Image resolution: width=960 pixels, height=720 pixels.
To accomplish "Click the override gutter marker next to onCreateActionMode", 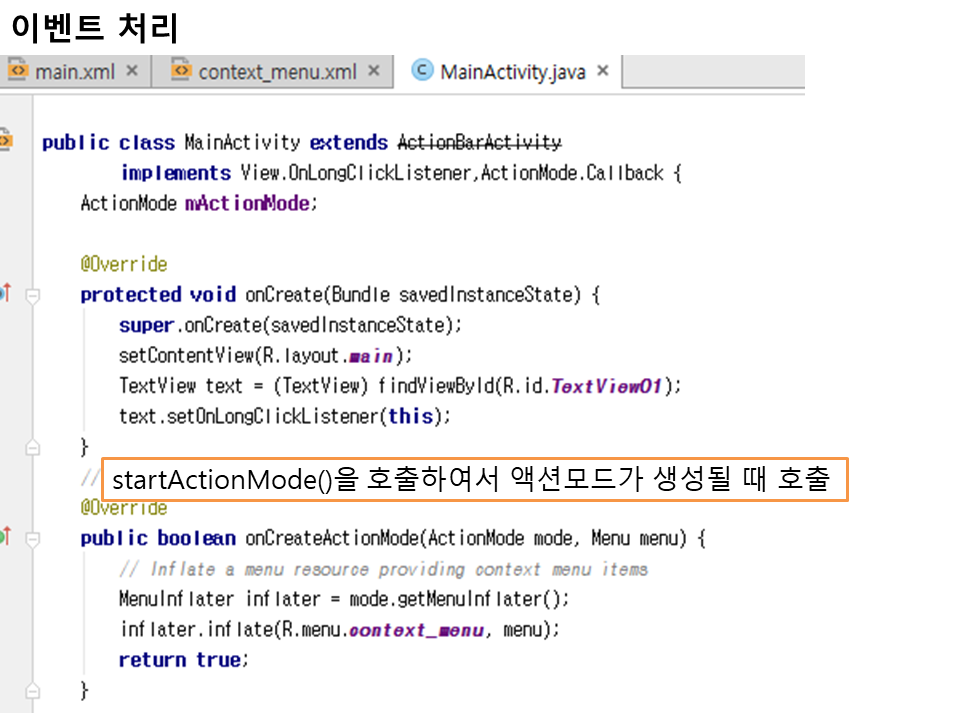I will (x=5, y=537).
